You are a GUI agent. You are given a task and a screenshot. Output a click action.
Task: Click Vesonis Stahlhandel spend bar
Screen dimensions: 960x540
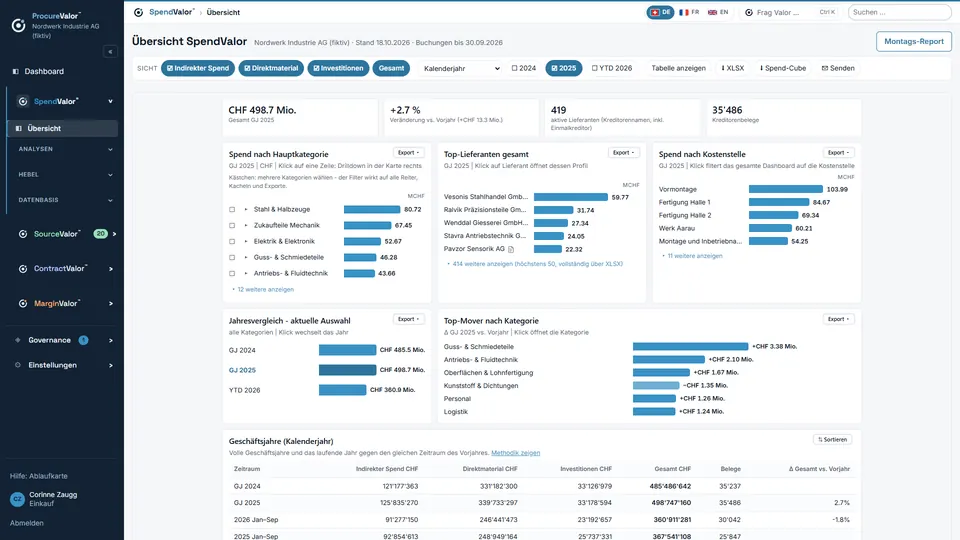click(x=571, y=197)
